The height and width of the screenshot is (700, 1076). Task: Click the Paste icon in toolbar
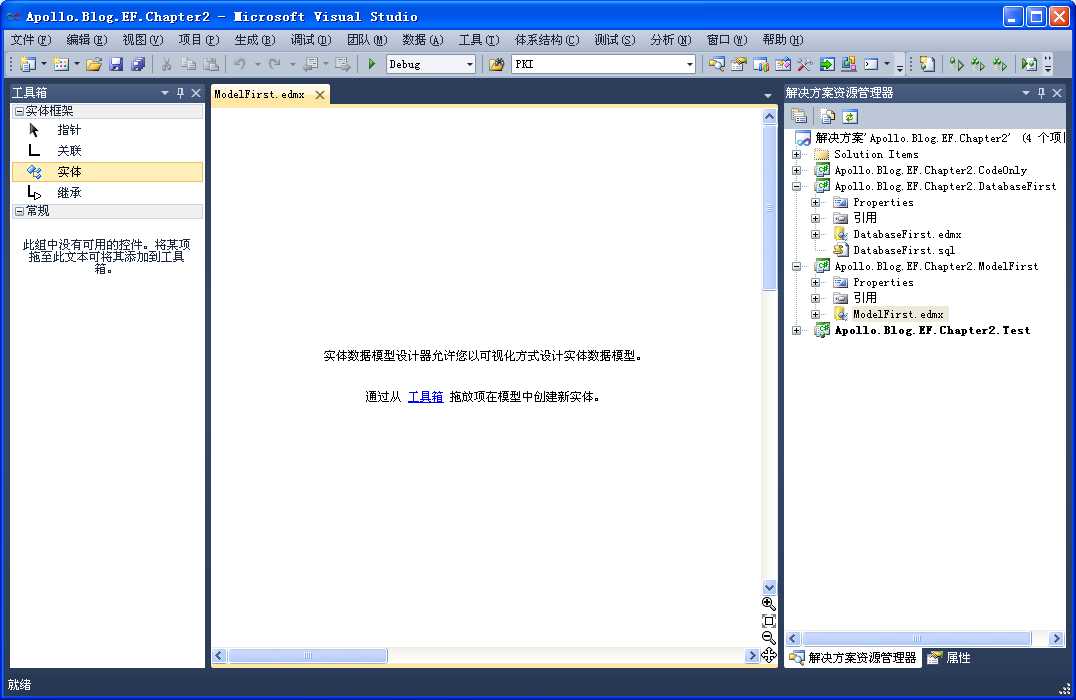(x=211, y=64)
